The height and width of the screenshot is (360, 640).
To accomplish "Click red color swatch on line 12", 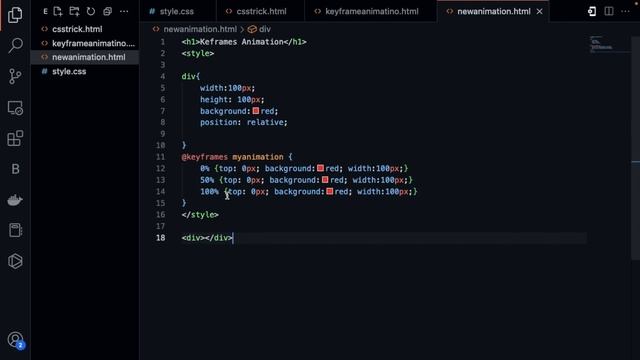I will click(320, 168).
